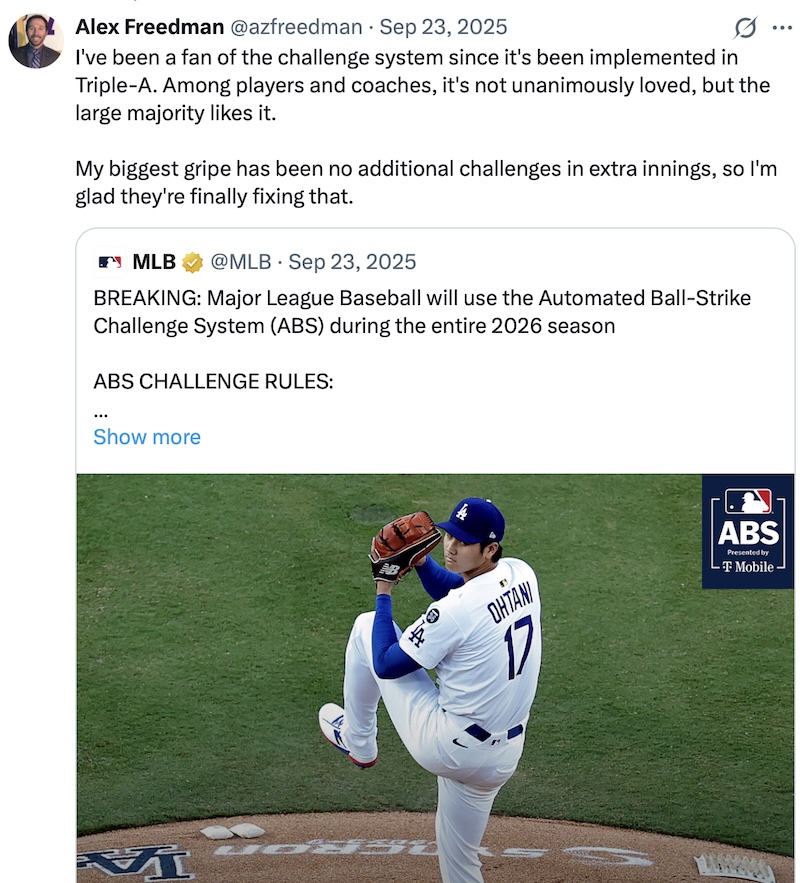This screenshot has height=883, width=800.
Task: Click the MLB display name in quoted post
Action: [154, 263]
